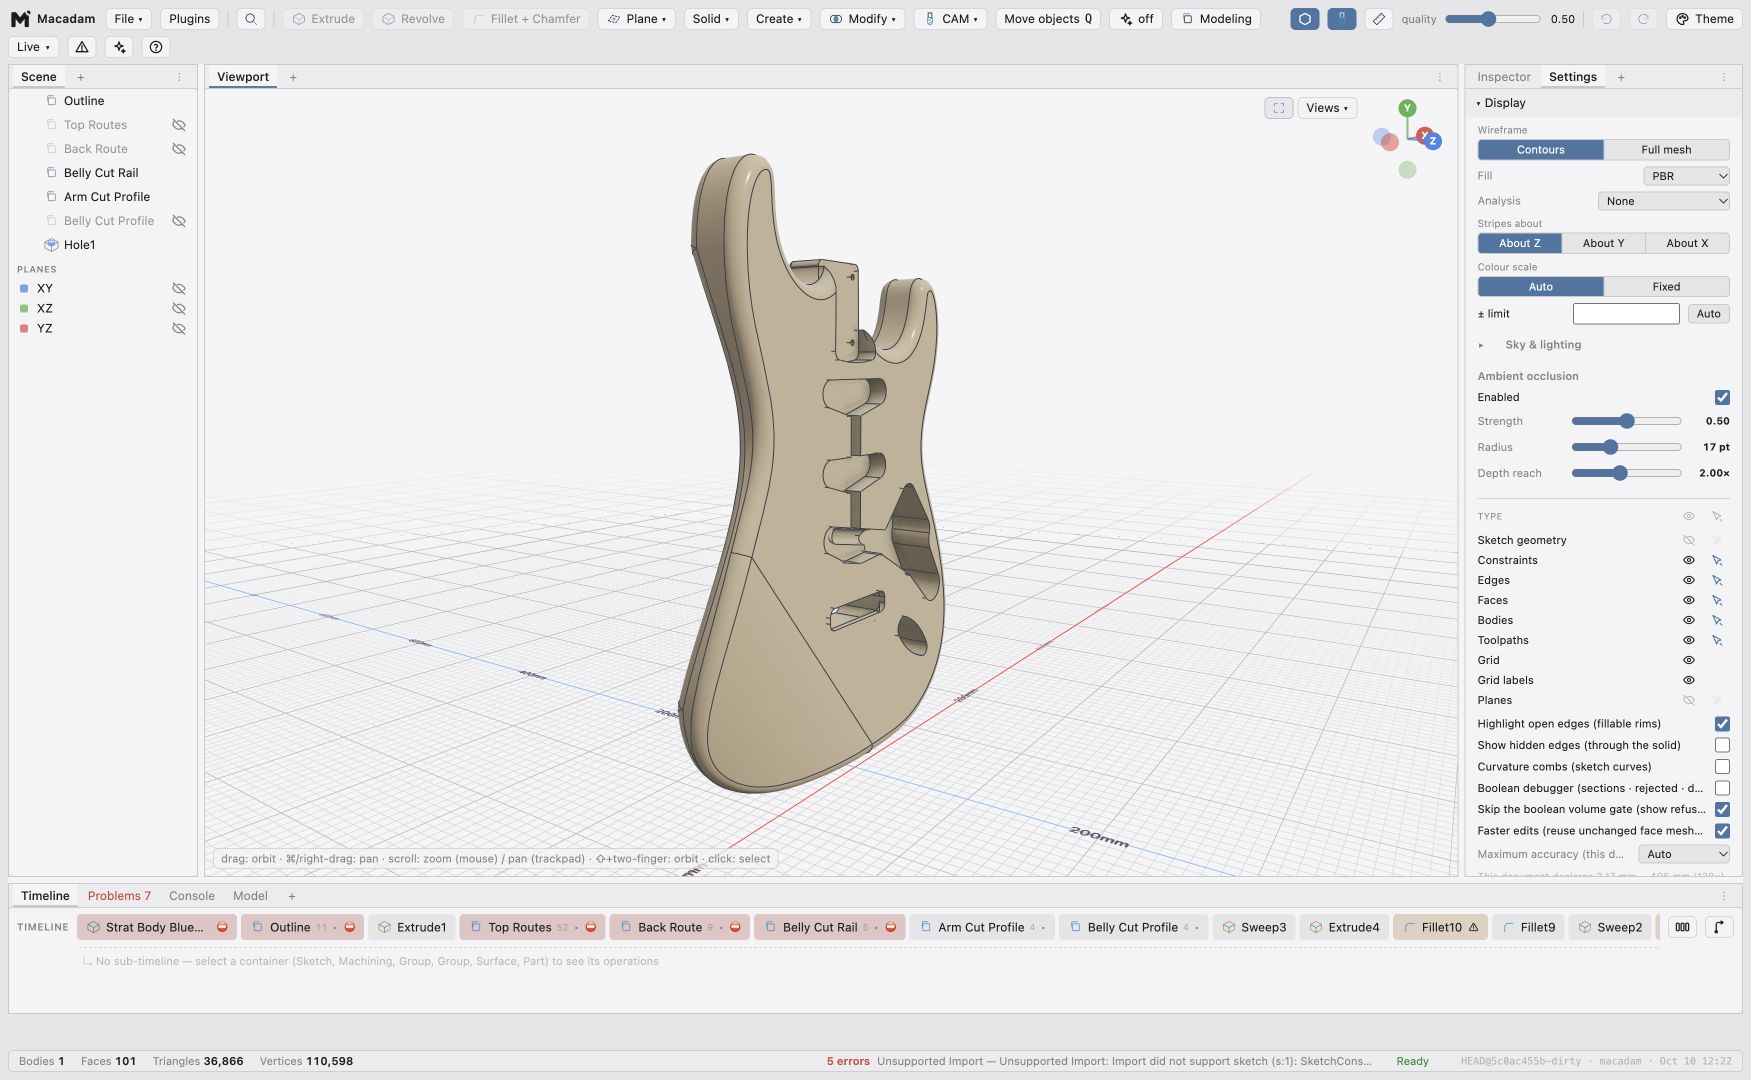The width and height of the screenshot is (1751, 1080).
Task: Open the File menu
Action: [128, 19]
